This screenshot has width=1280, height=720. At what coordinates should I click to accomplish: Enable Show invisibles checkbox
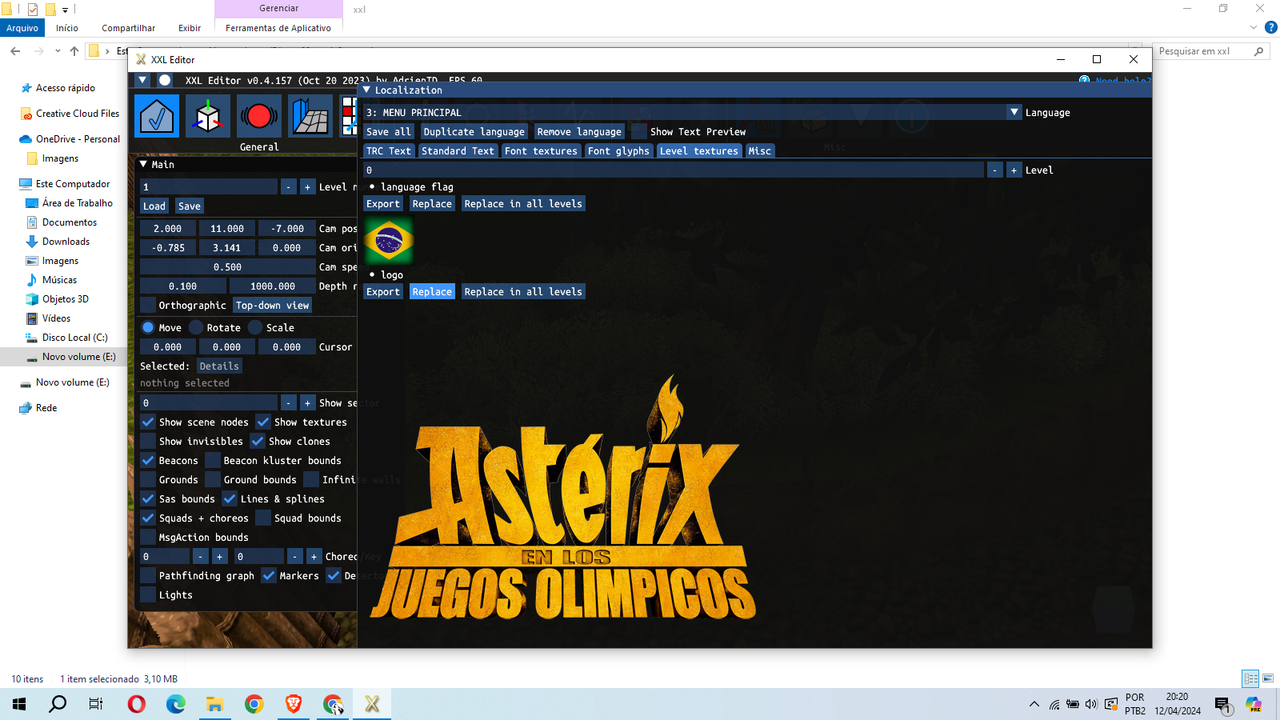[148, 441]
